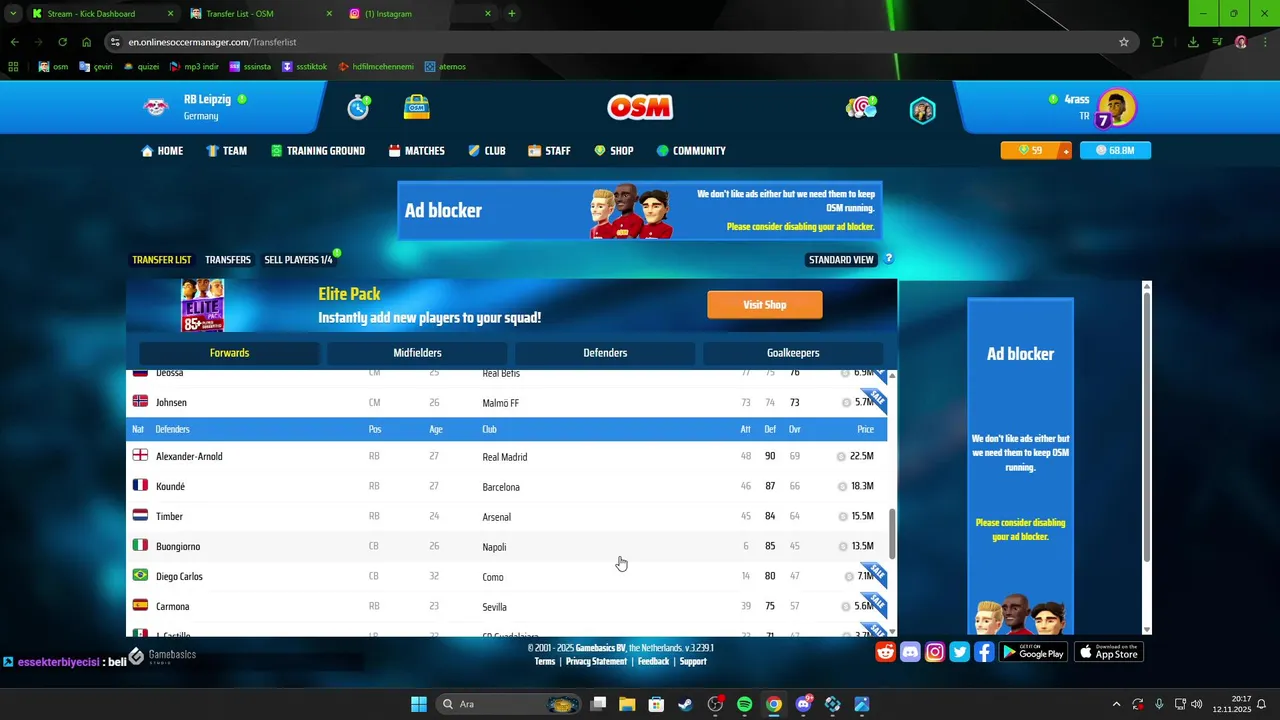Jump to the Forwards section

tap(229, 353)
